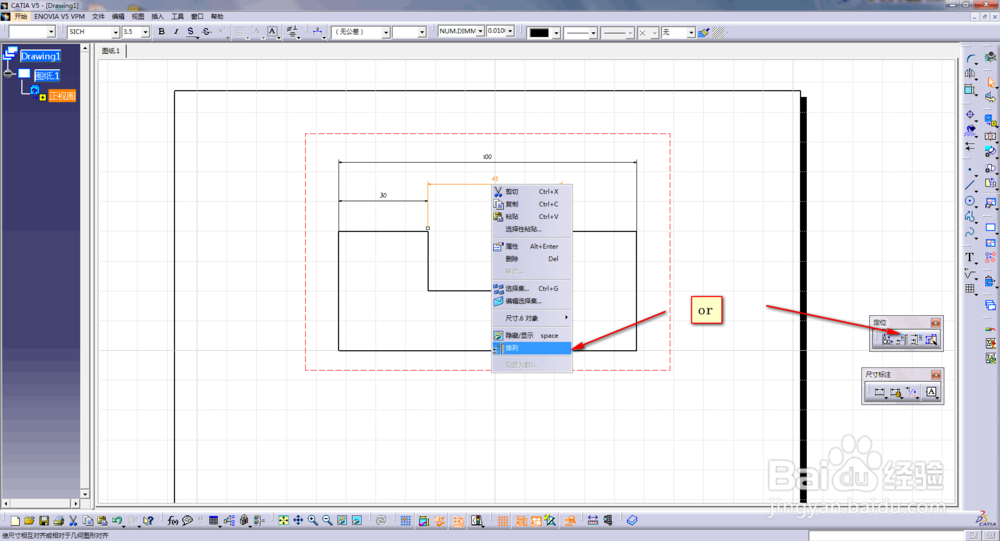Open the NUM.DIMM numeric format dropdown
Screen dimensions: 1000x541
coord(480,31)
